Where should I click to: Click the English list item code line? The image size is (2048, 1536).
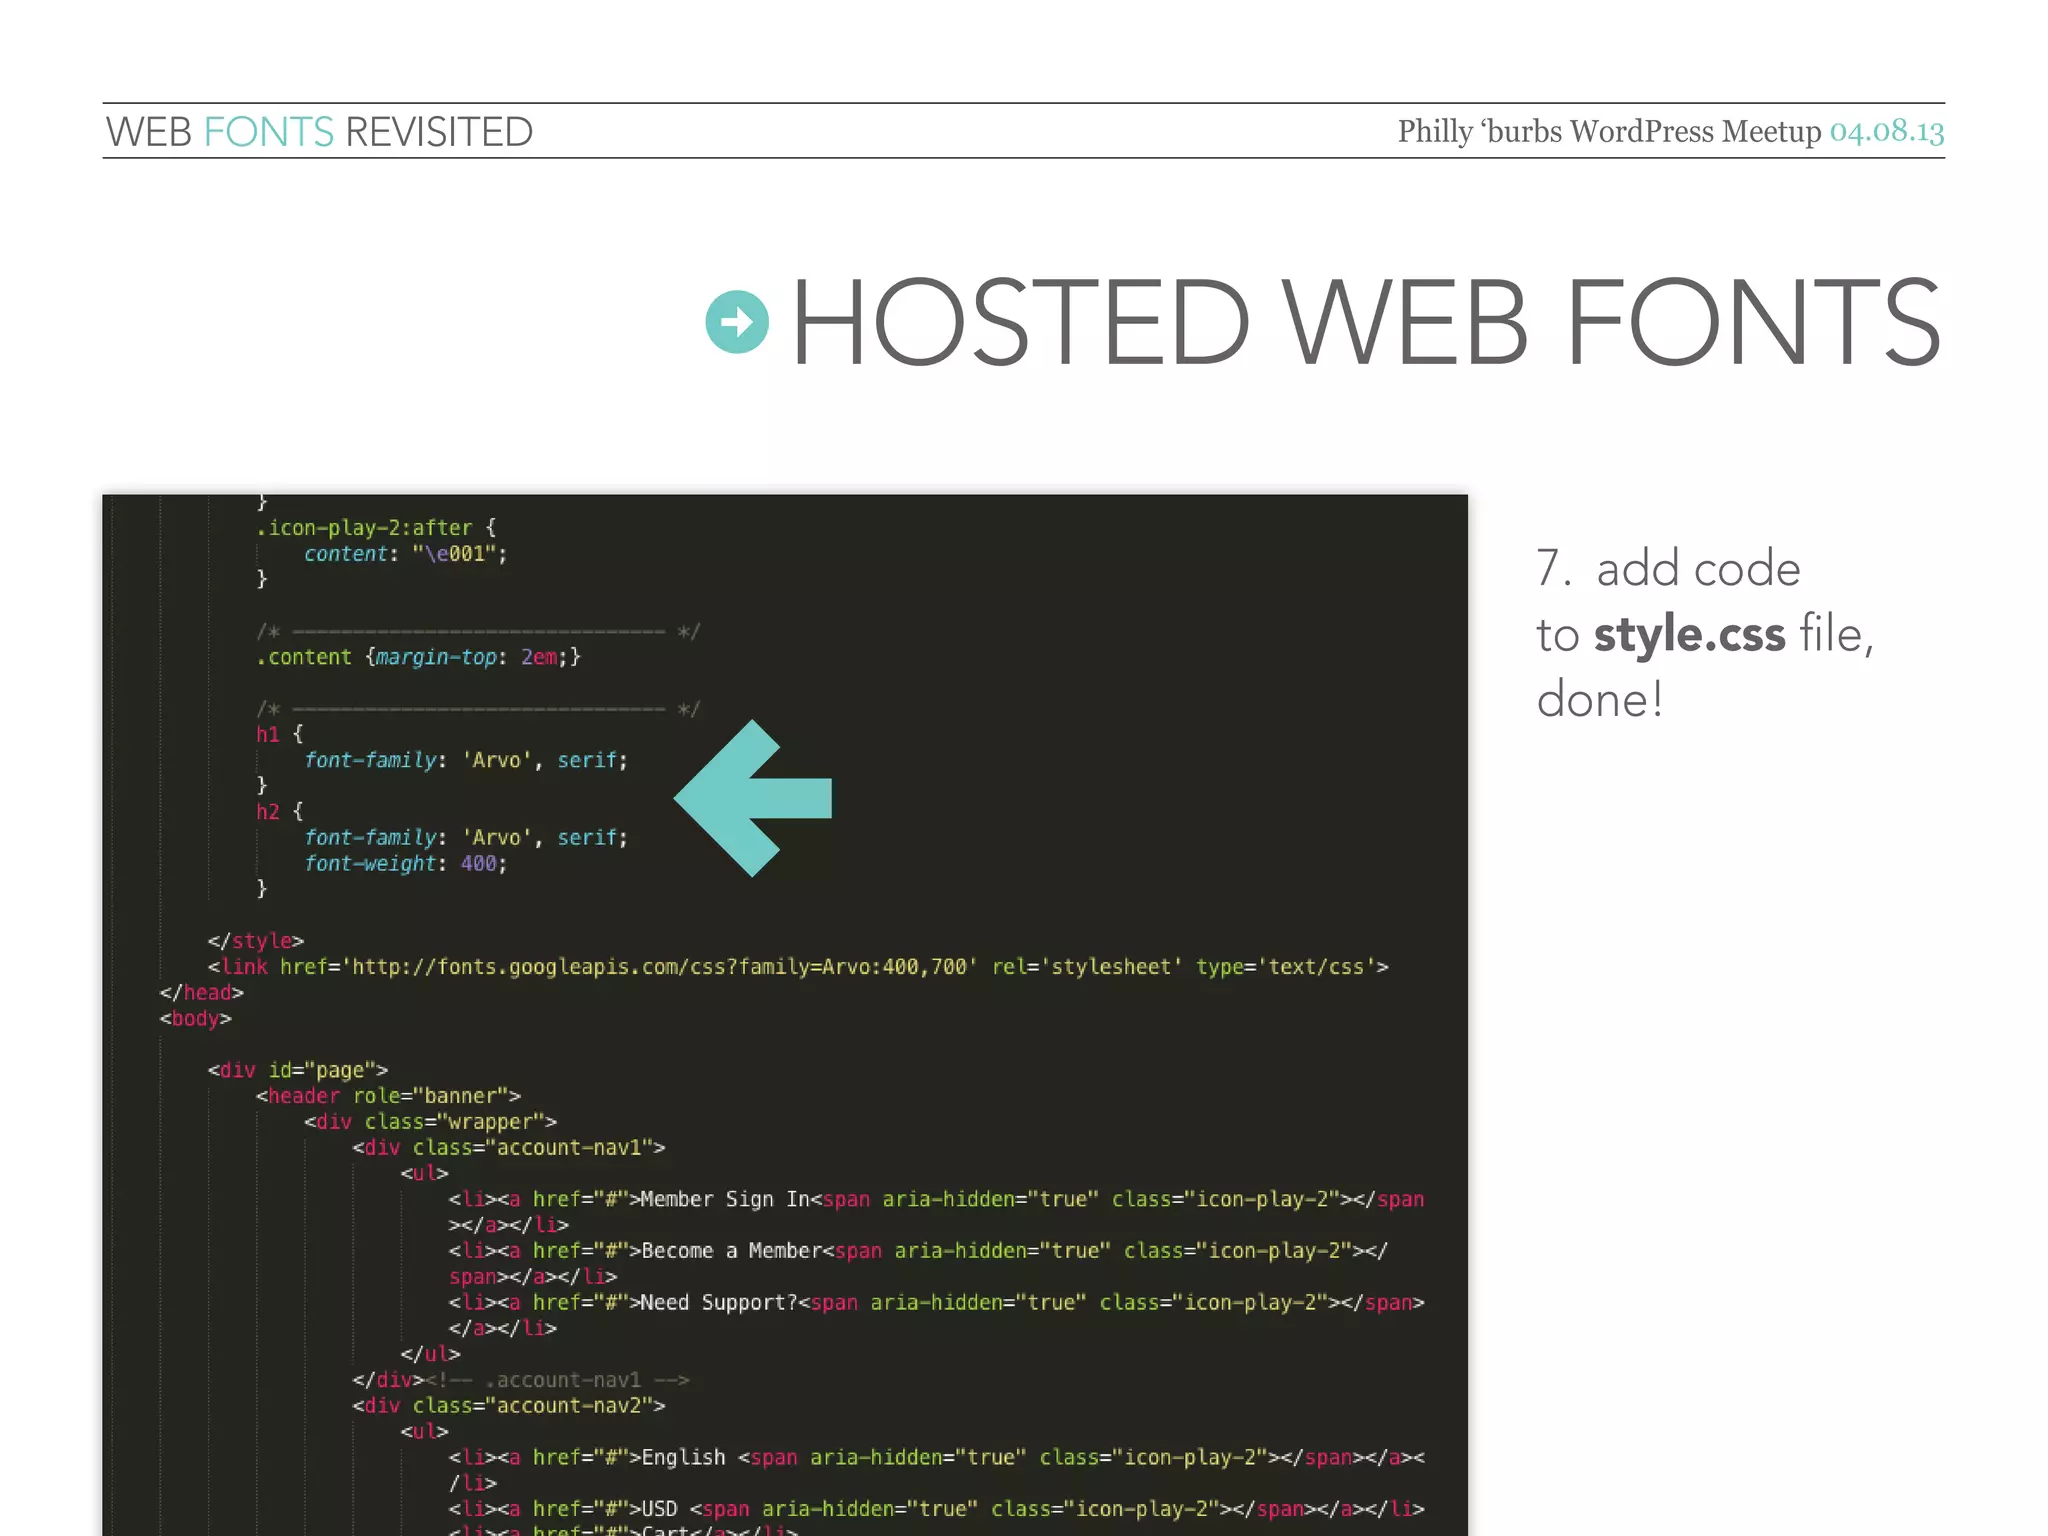tap(936, 1469)
